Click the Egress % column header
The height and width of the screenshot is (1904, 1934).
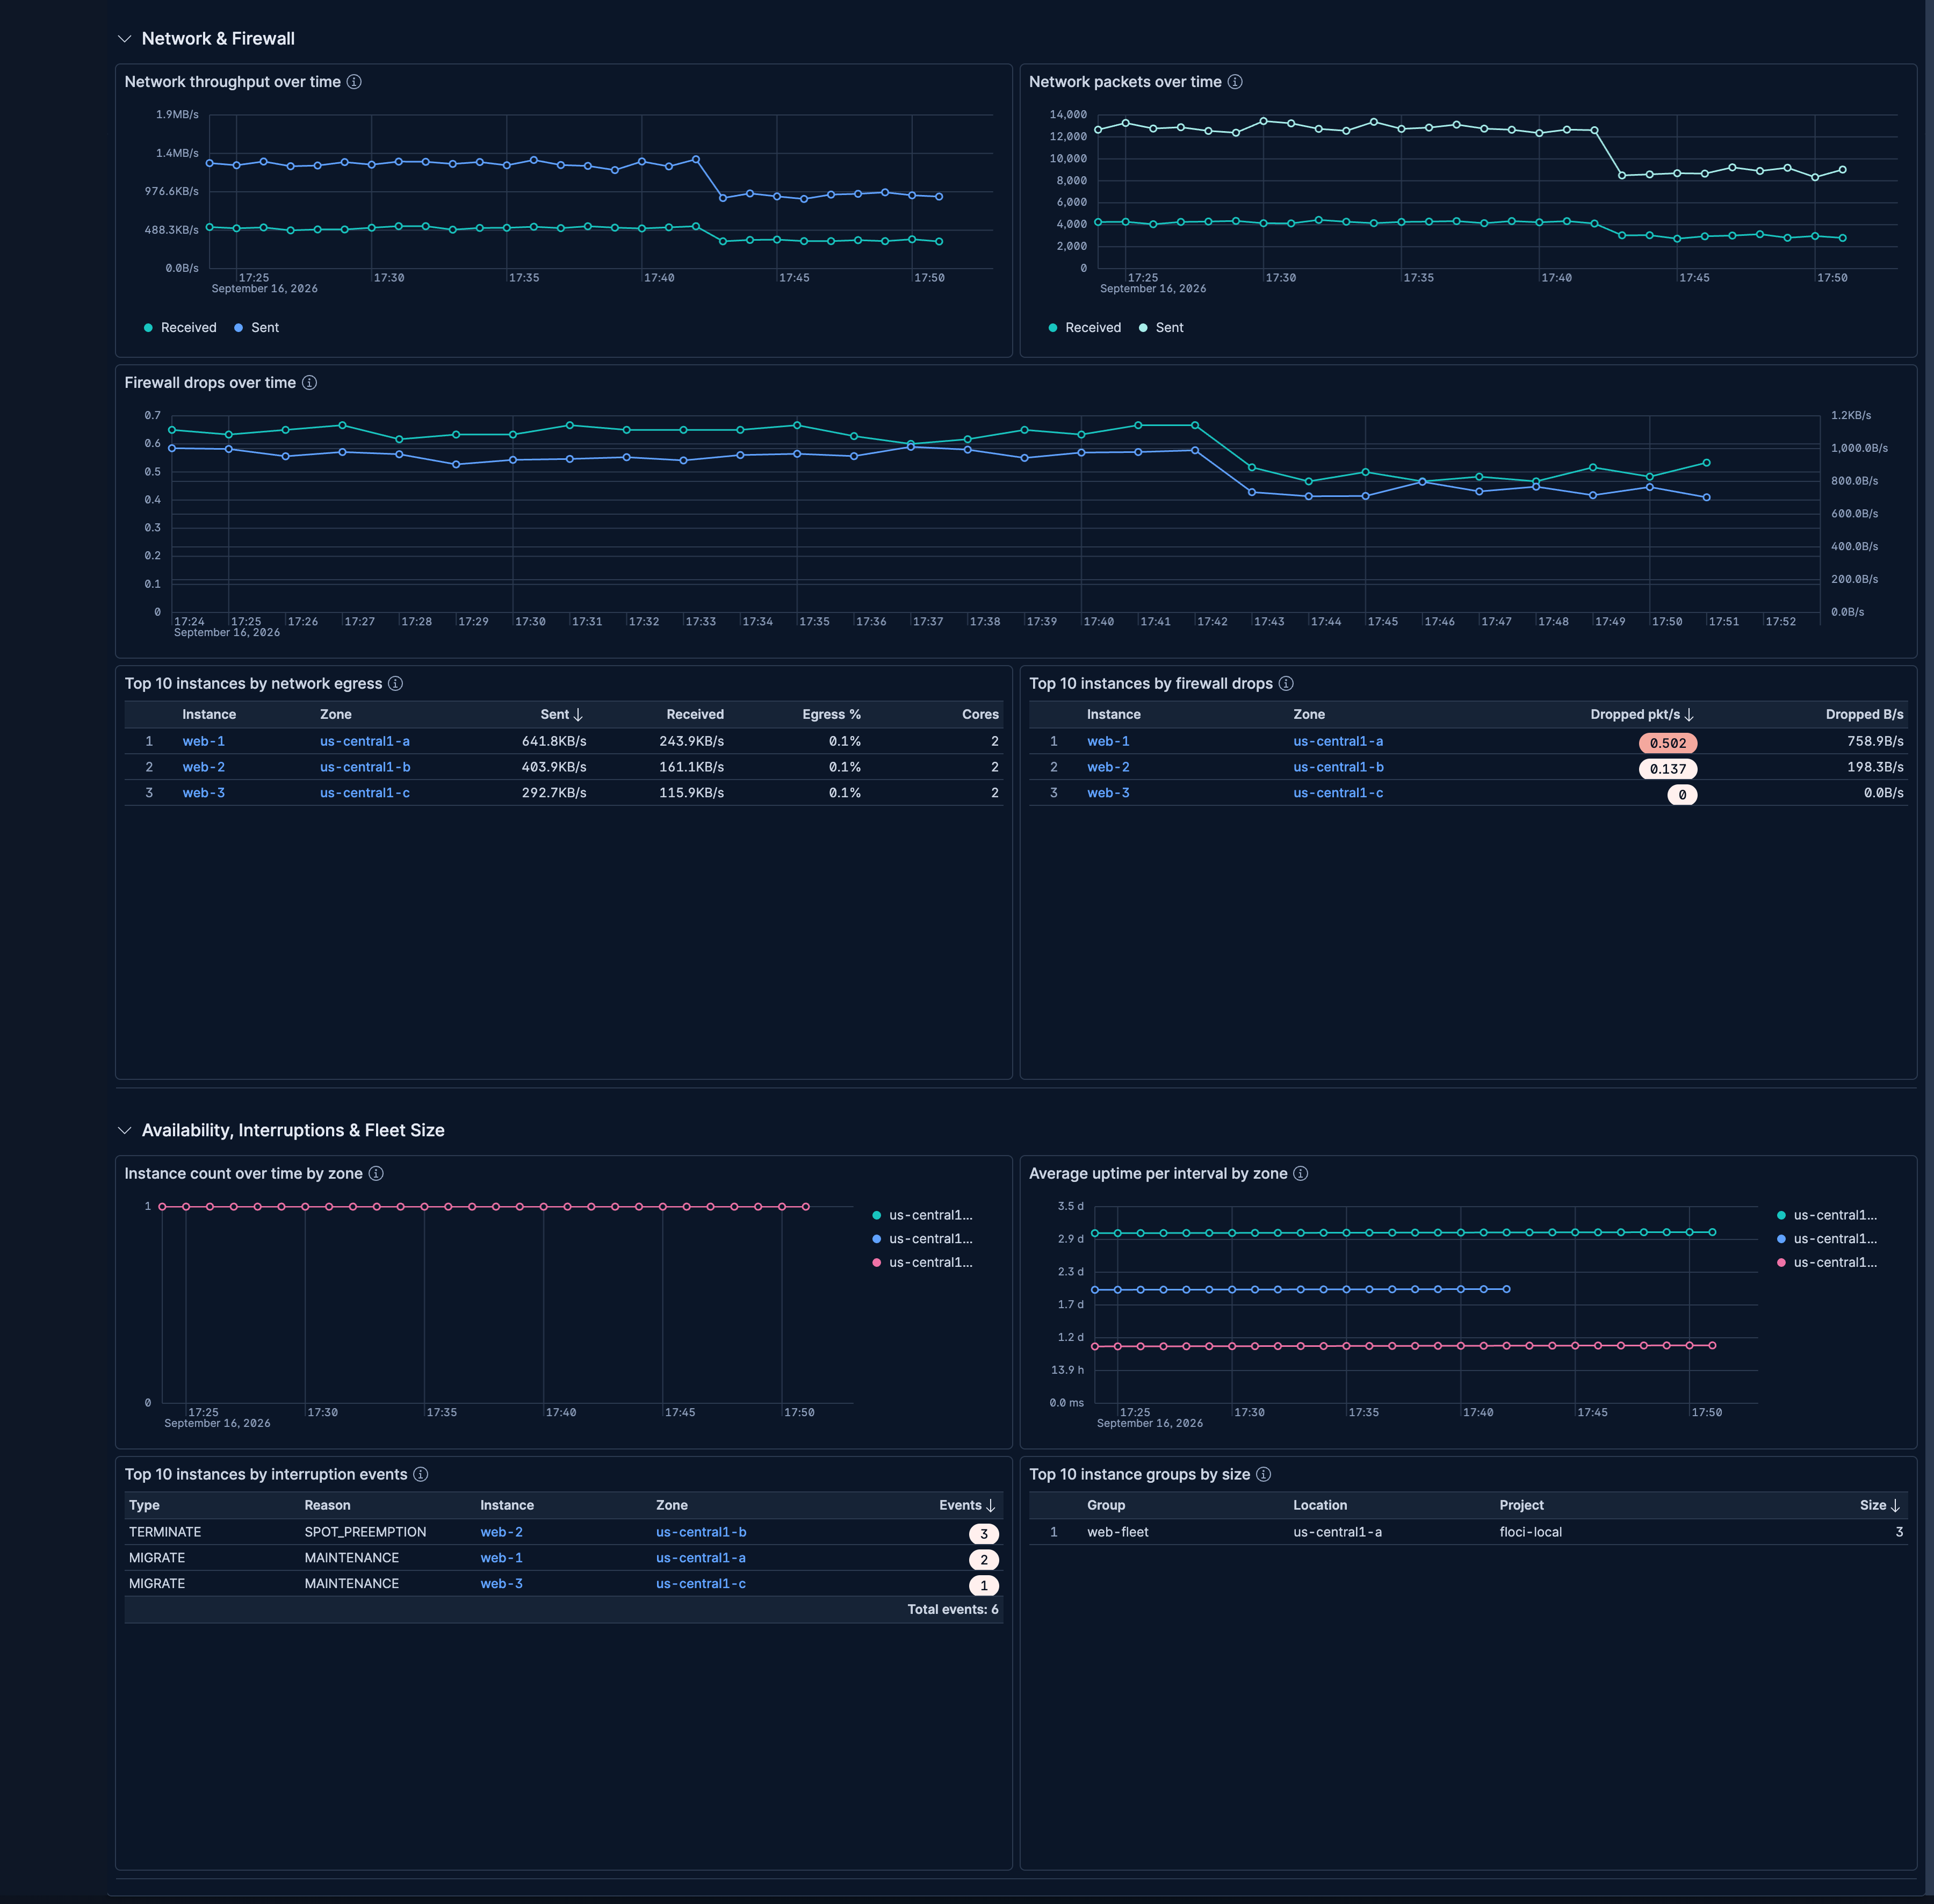click(x=831, y=715)
